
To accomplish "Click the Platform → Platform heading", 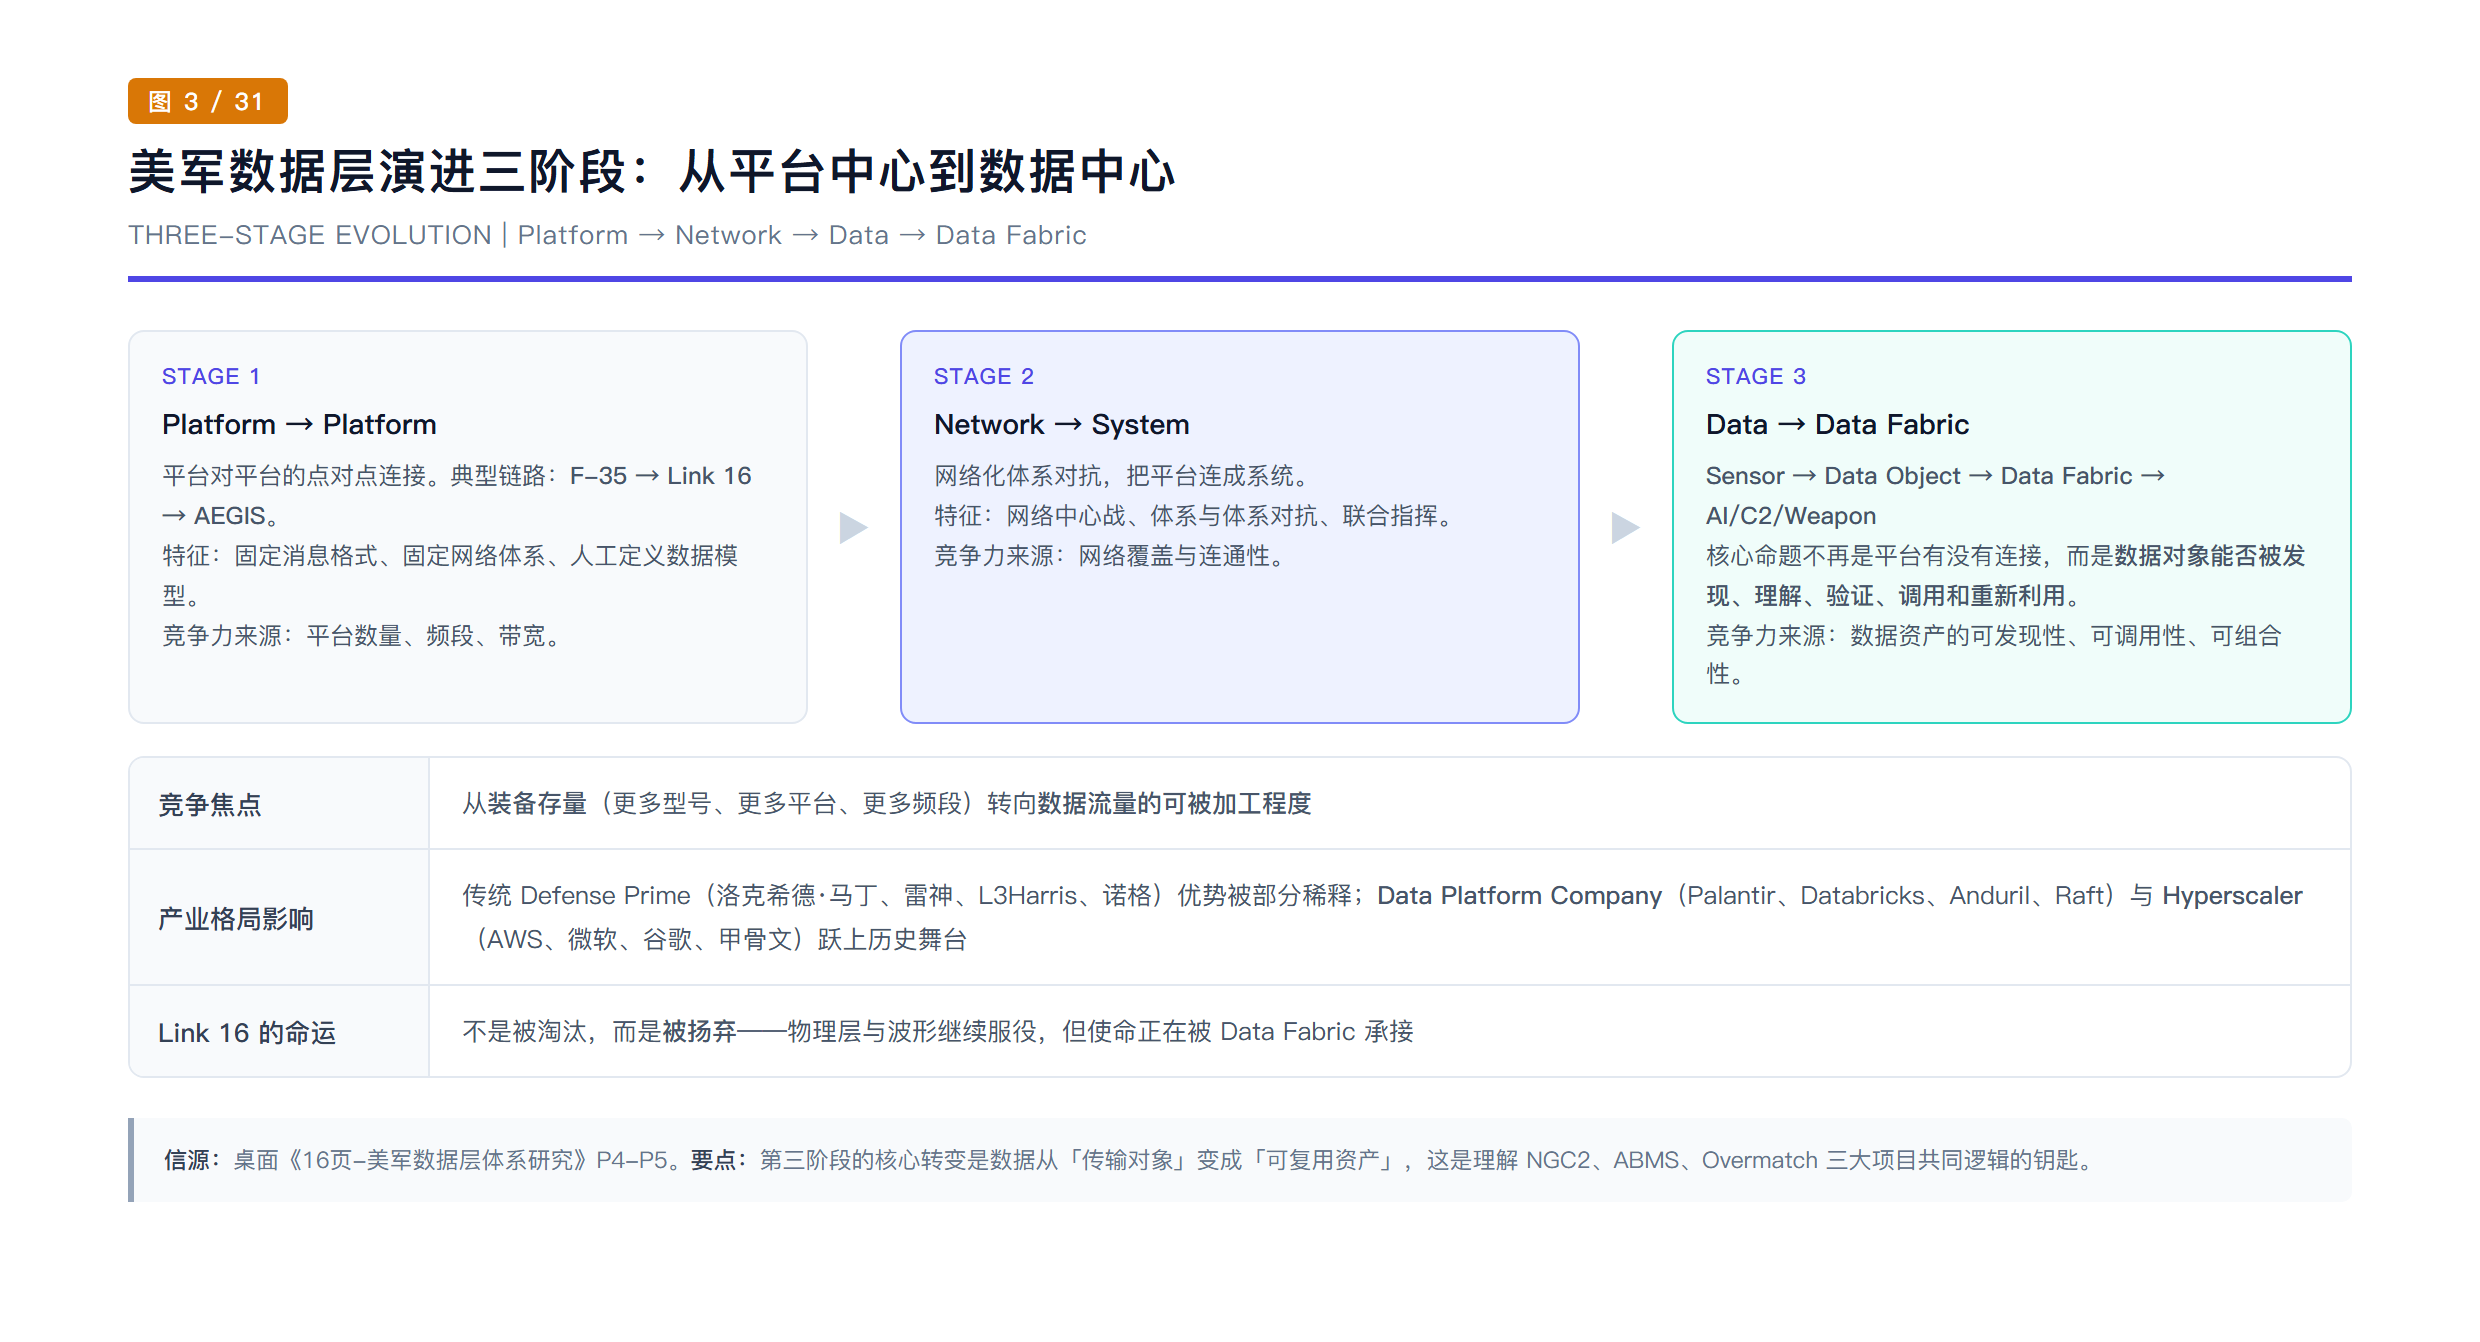I will coord(299,424).
